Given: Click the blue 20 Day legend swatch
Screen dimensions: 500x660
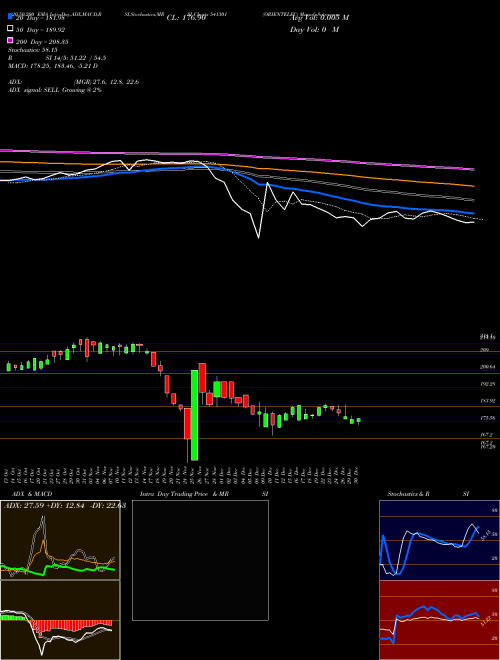Looking at the screenshot, I should click(x=10, y=16).
